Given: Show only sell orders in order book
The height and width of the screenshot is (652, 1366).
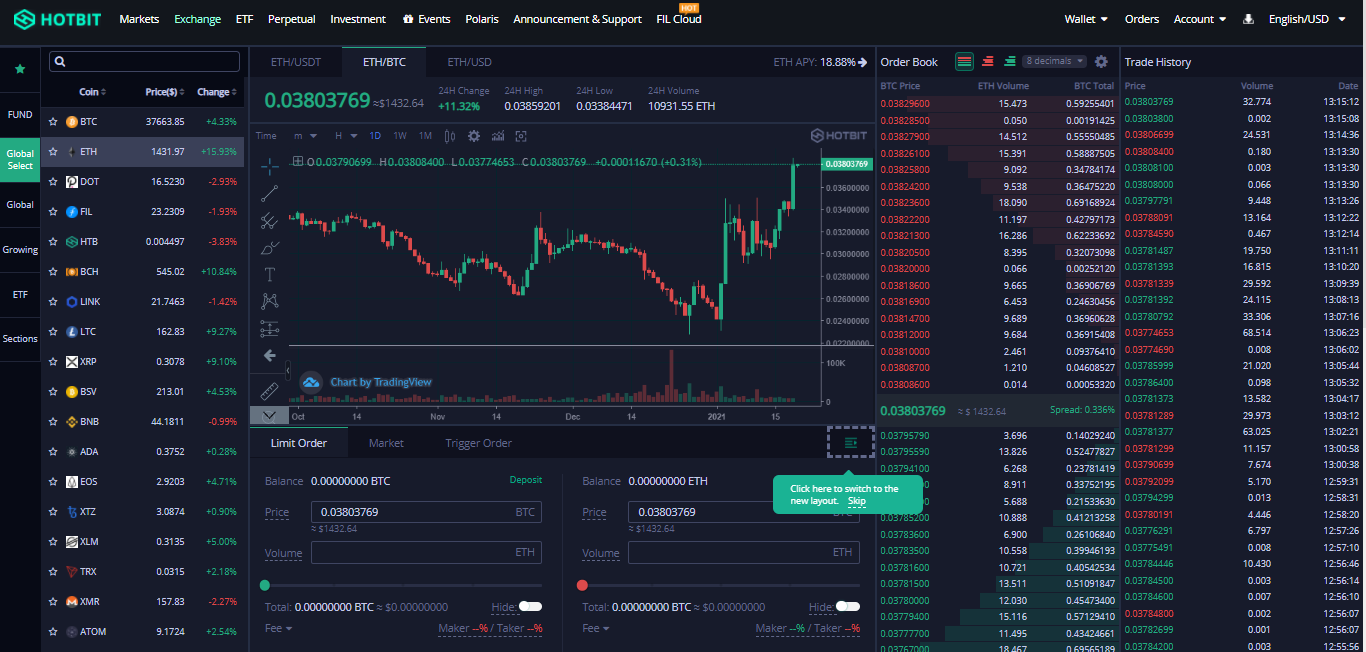Looking at the screenshot, I should pyautogui.click(x=987, y=62).
